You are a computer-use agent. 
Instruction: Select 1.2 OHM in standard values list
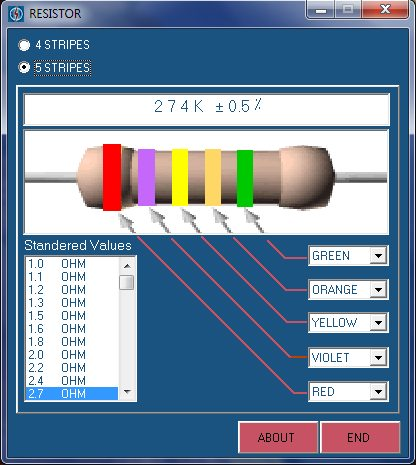coord(72,290)
